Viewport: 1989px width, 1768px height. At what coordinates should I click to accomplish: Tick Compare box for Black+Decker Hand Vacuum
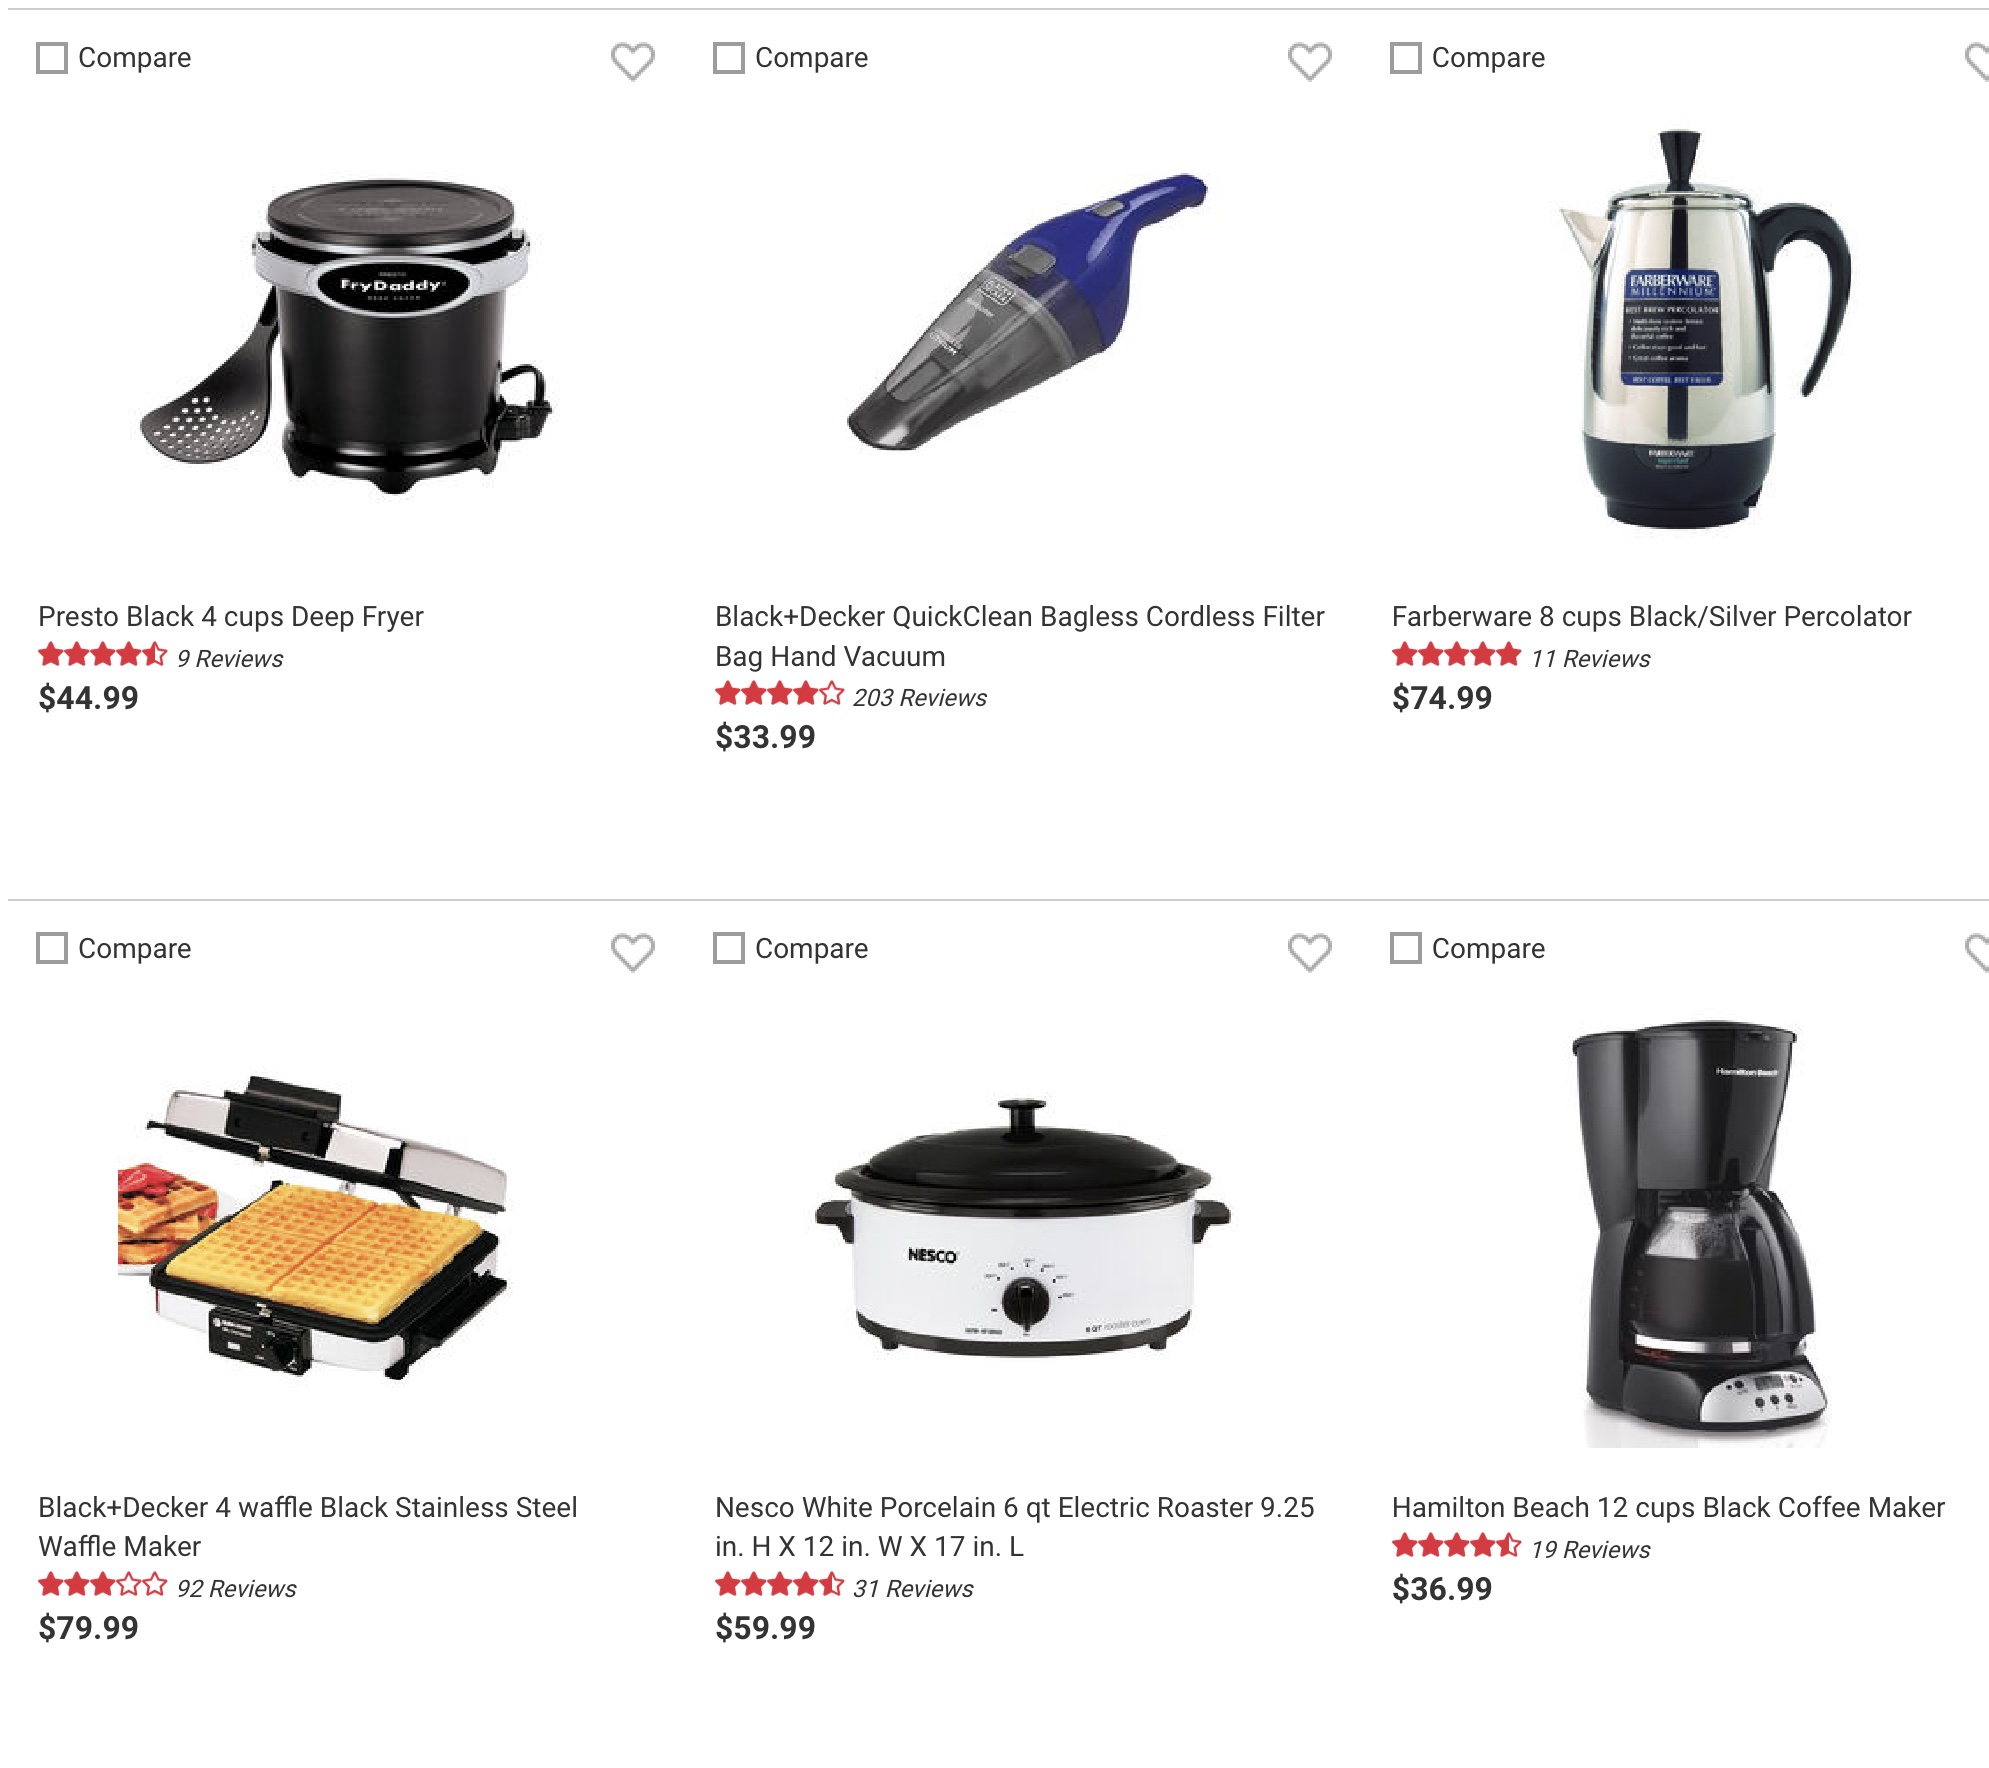729,58
